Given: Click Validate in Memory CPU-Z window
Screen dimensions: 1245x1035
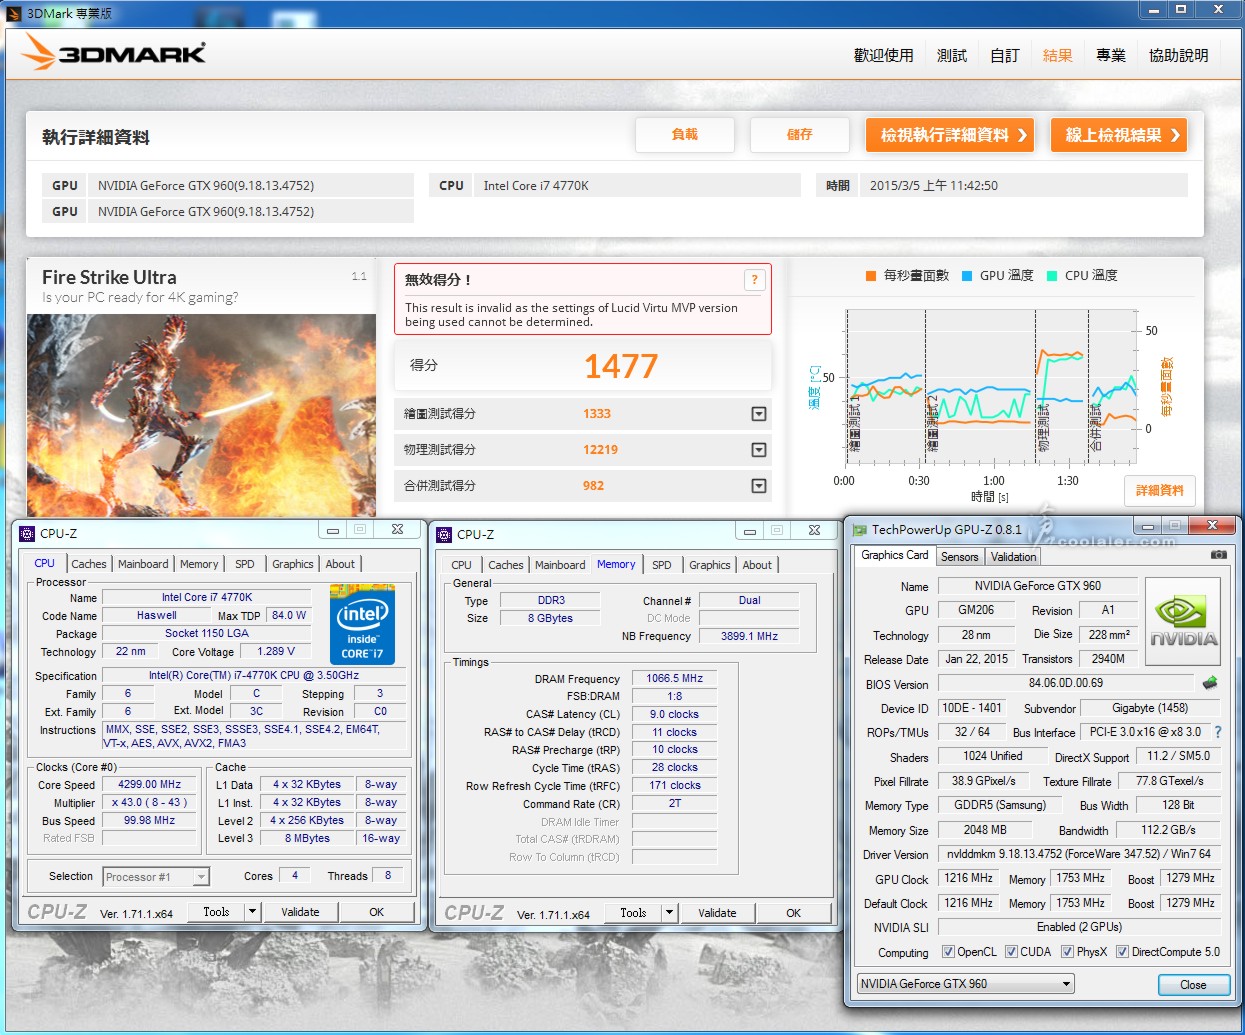Looking at the screenshot, I should [x=717, y=913].
